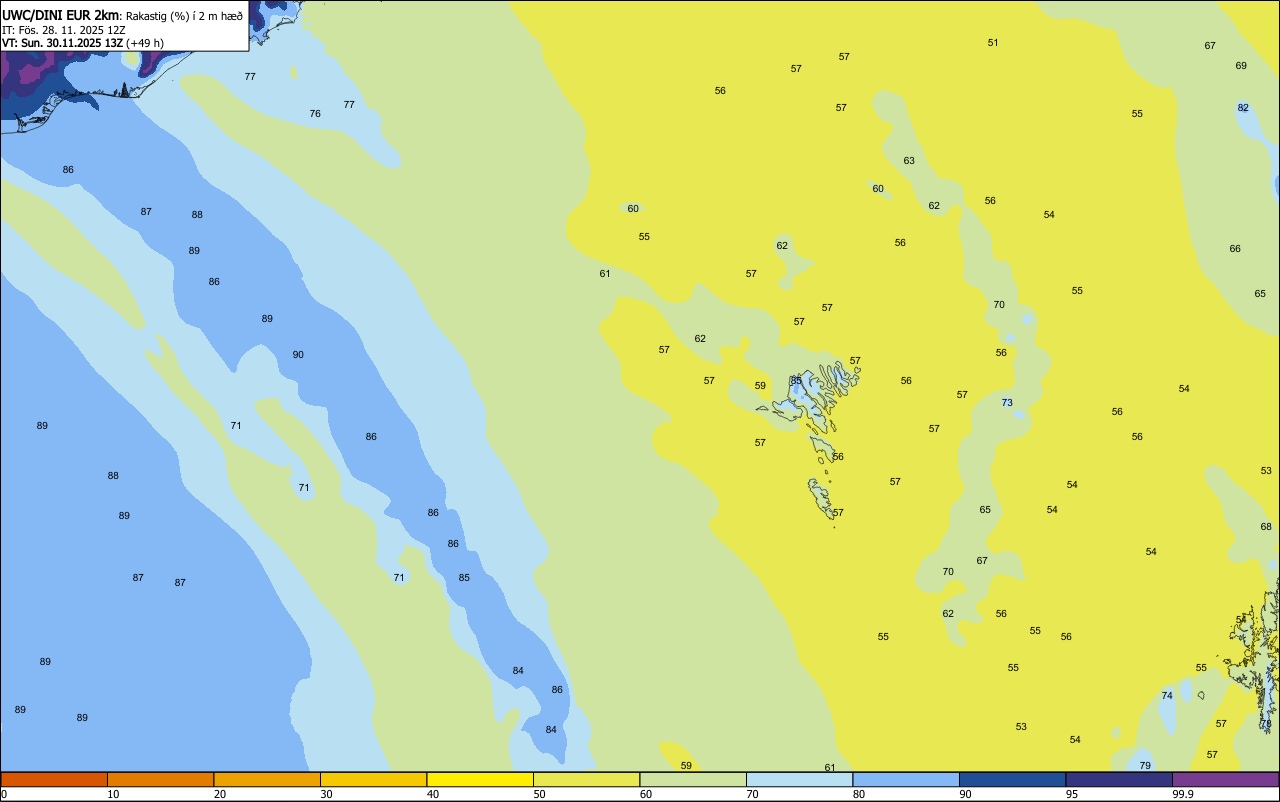This screenshot has height=802, width=1280.
Task: Click the humidity value 76 on the map
Action: pos(315,114)
